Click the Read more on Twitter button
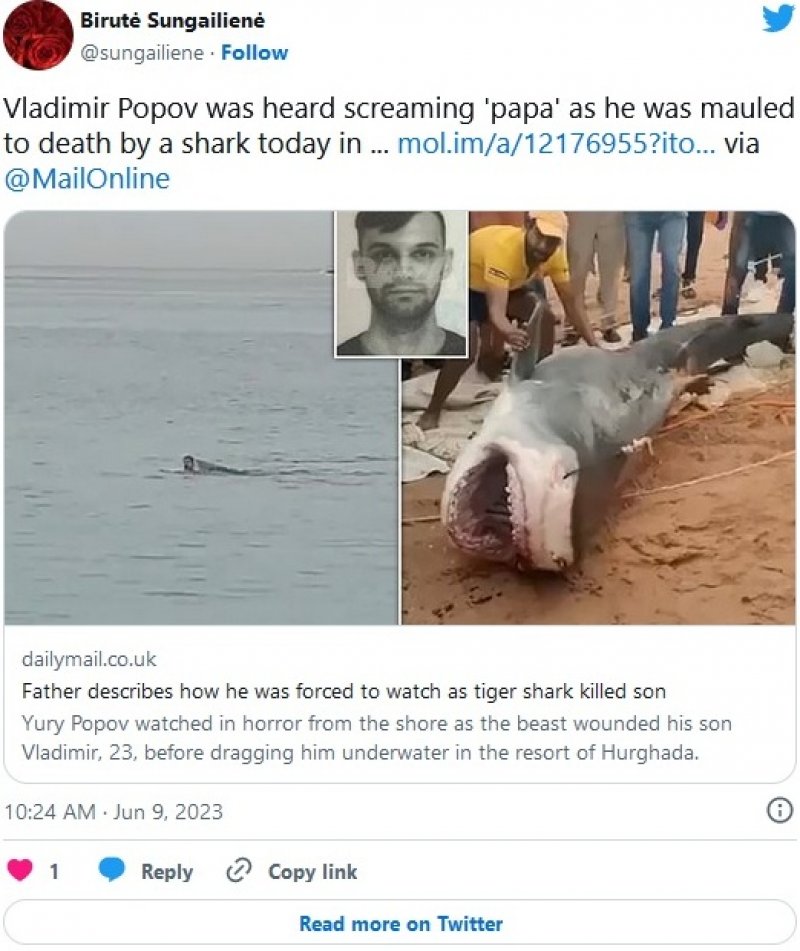 point(400,923)
